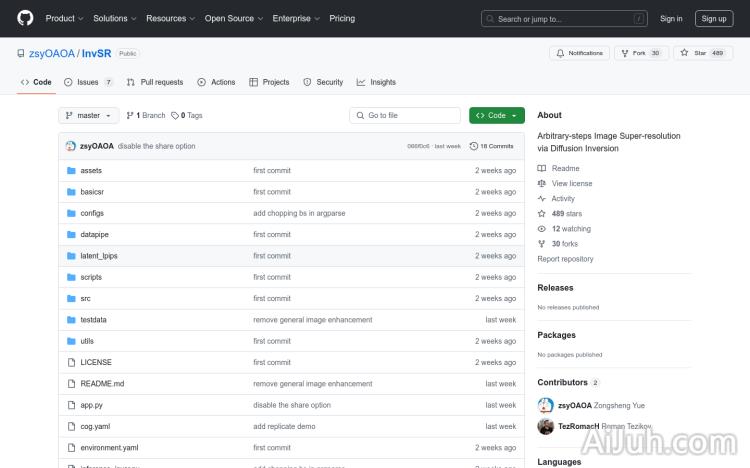The image size is (750, 468).
Task: Open the View license link
Action: pos(571,184)
